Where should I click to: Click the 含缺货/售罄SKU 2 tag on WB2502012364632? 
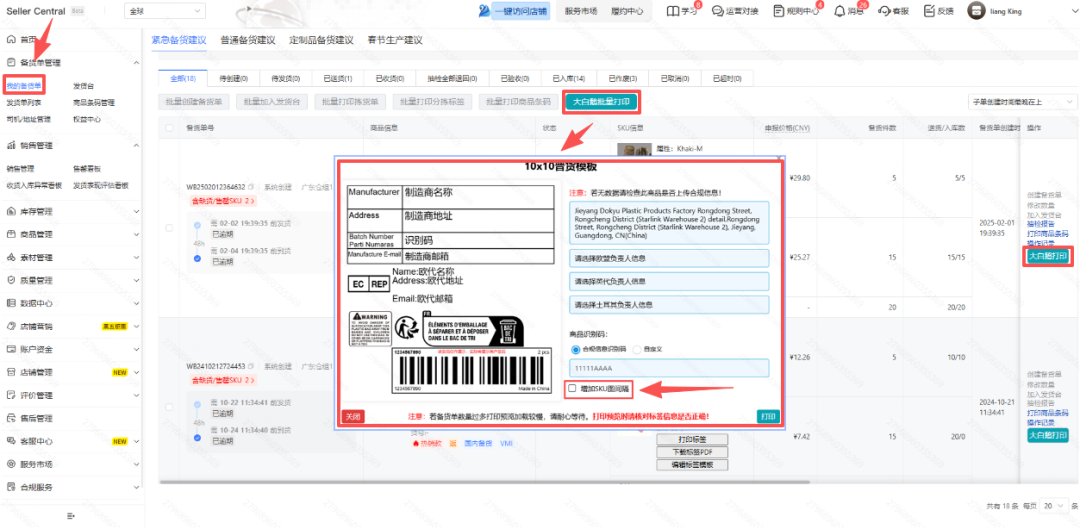click(223, 201)
